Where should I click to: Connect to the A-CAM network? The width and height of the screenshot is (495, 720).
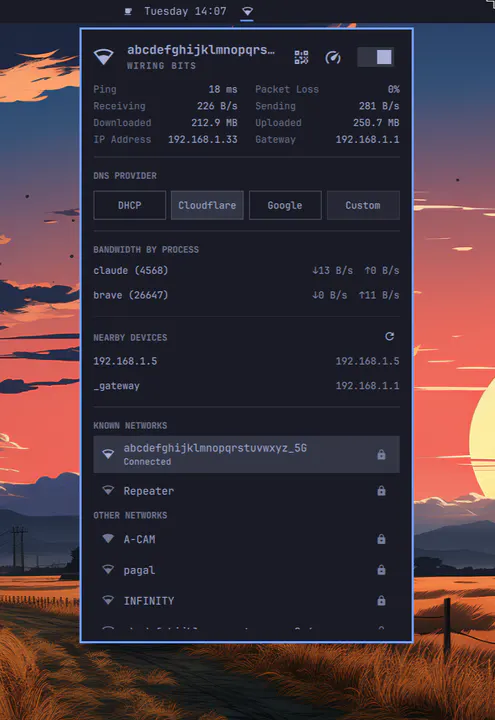246,539
